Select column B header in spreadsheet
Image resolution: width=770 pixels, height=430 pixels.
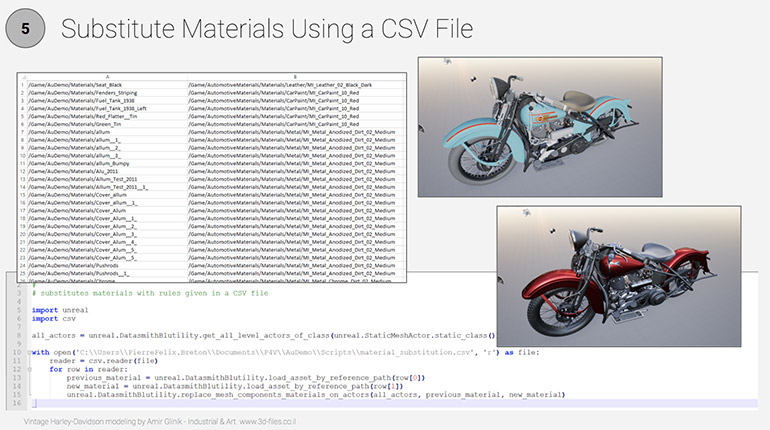296,76
